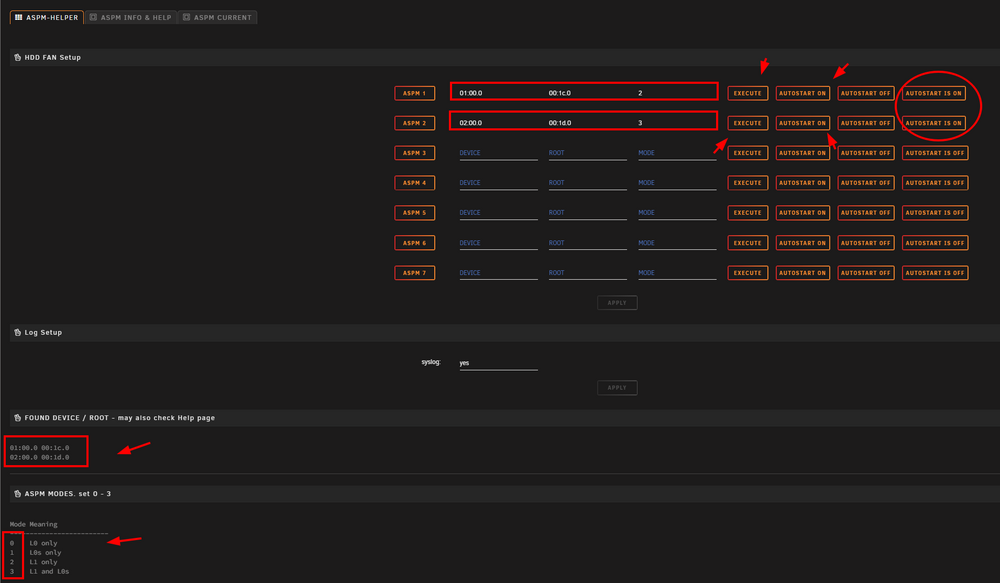
Task: Execute the ASPM 3 row
Action: click(x=747, y=153)
